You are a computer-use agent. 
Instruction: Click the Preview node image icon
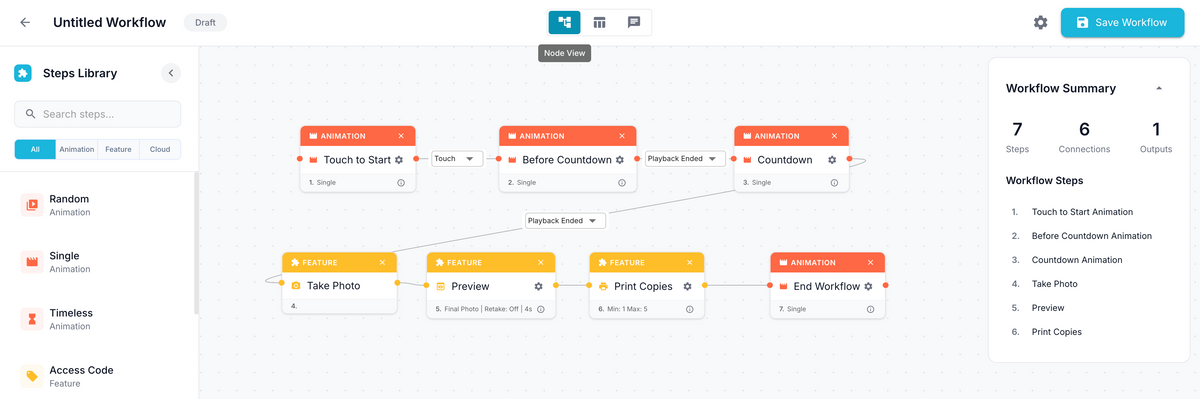pos(440,286)
